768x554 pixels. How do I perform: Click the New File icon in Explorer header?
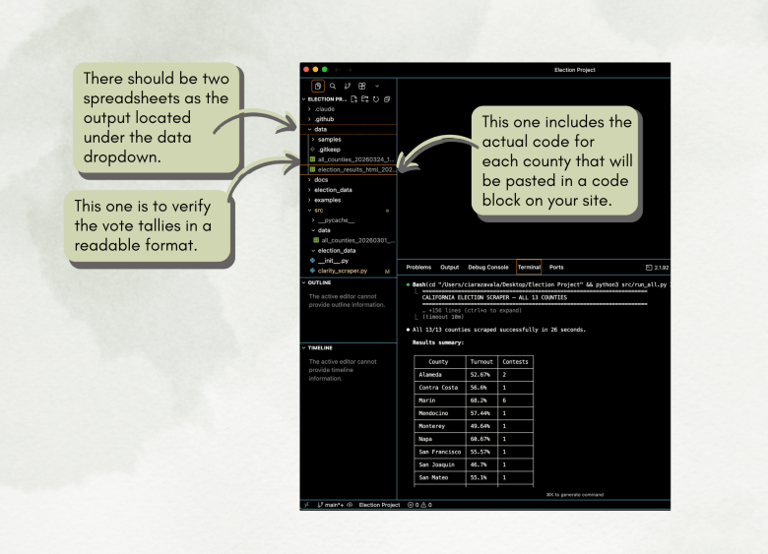(354, 99)
